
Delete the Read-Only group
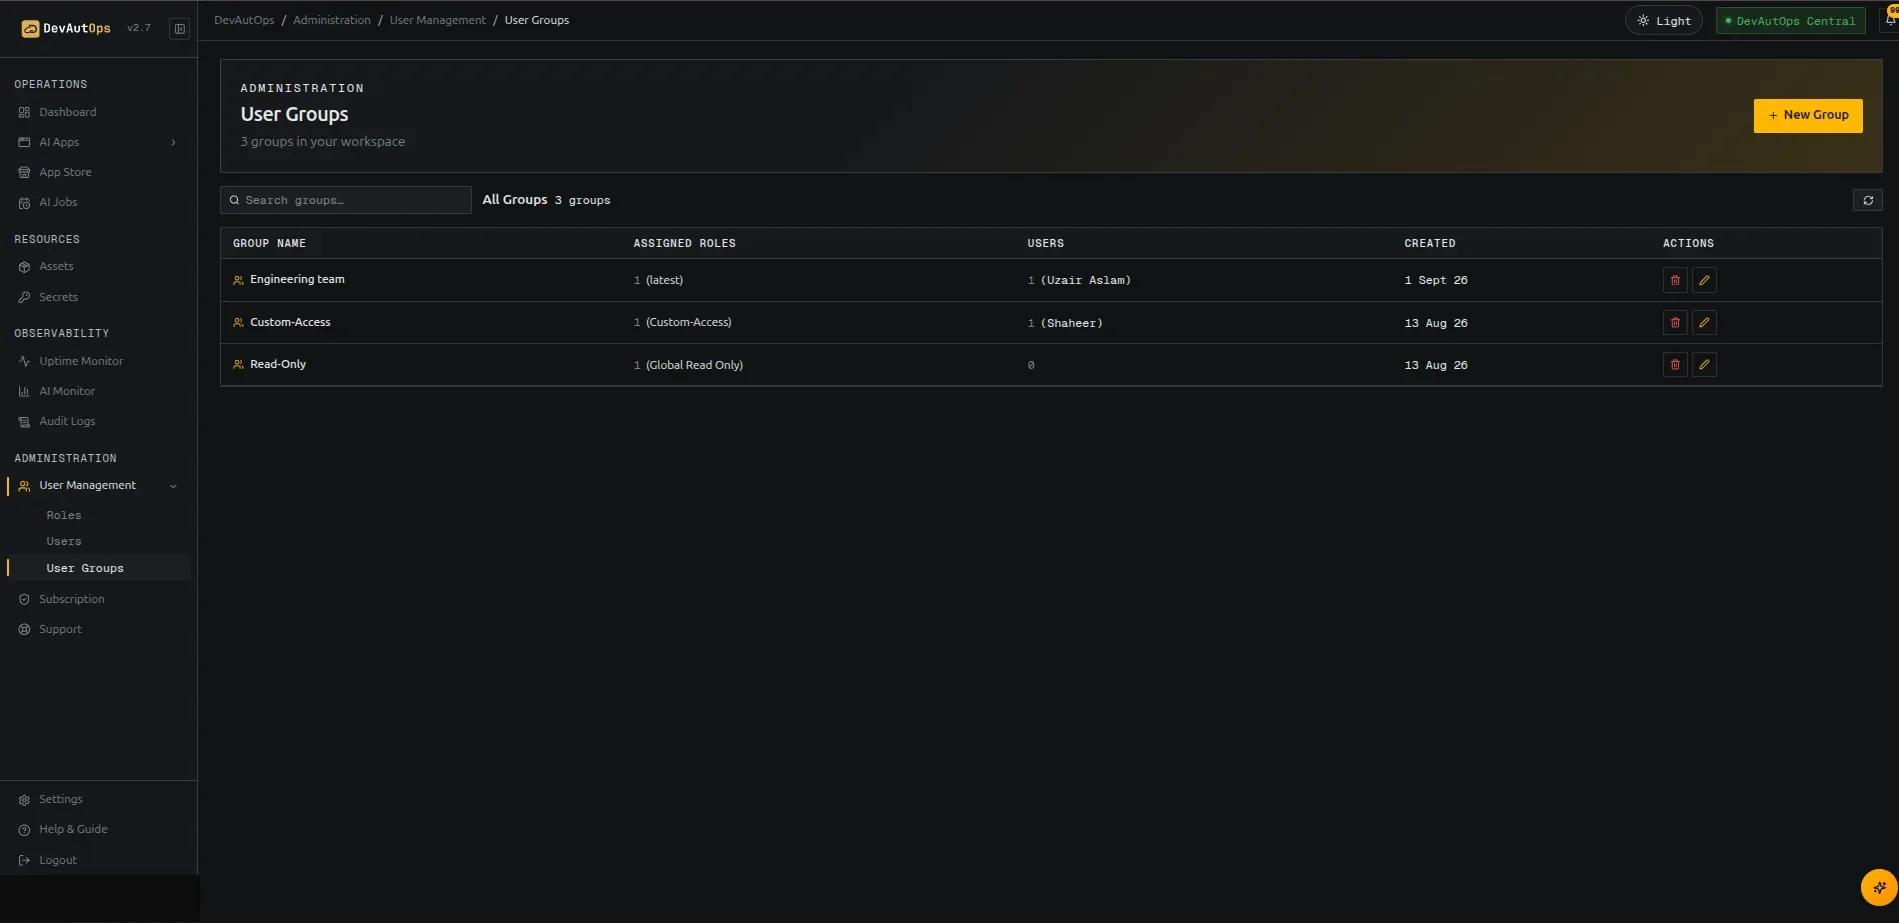coord(1675,365)
